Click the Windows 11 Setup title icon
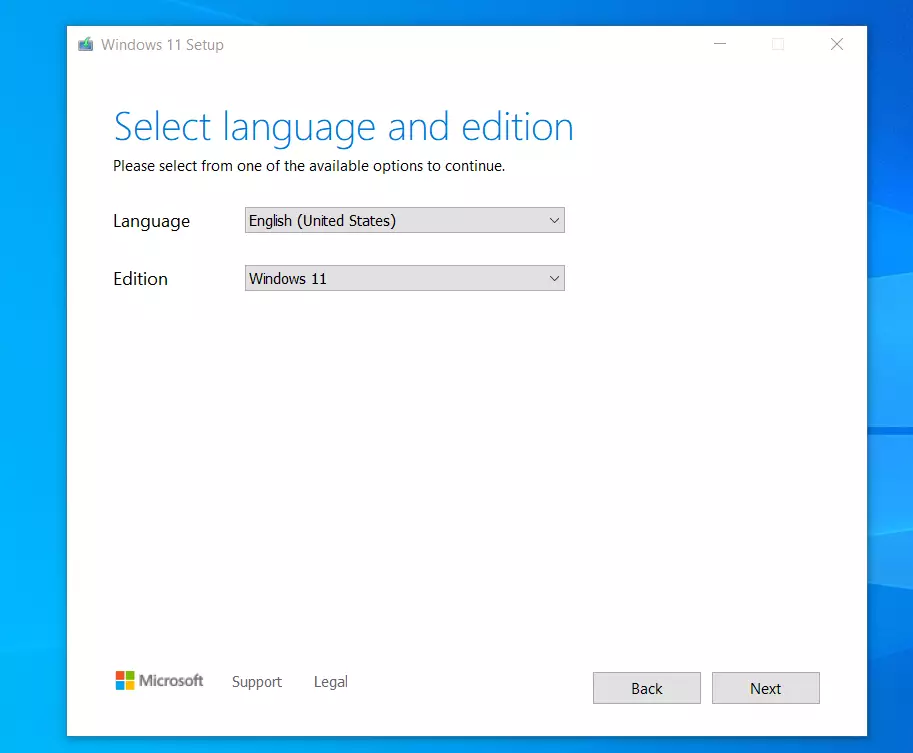Viewport: 913px width, 753px height. [86, 44]
